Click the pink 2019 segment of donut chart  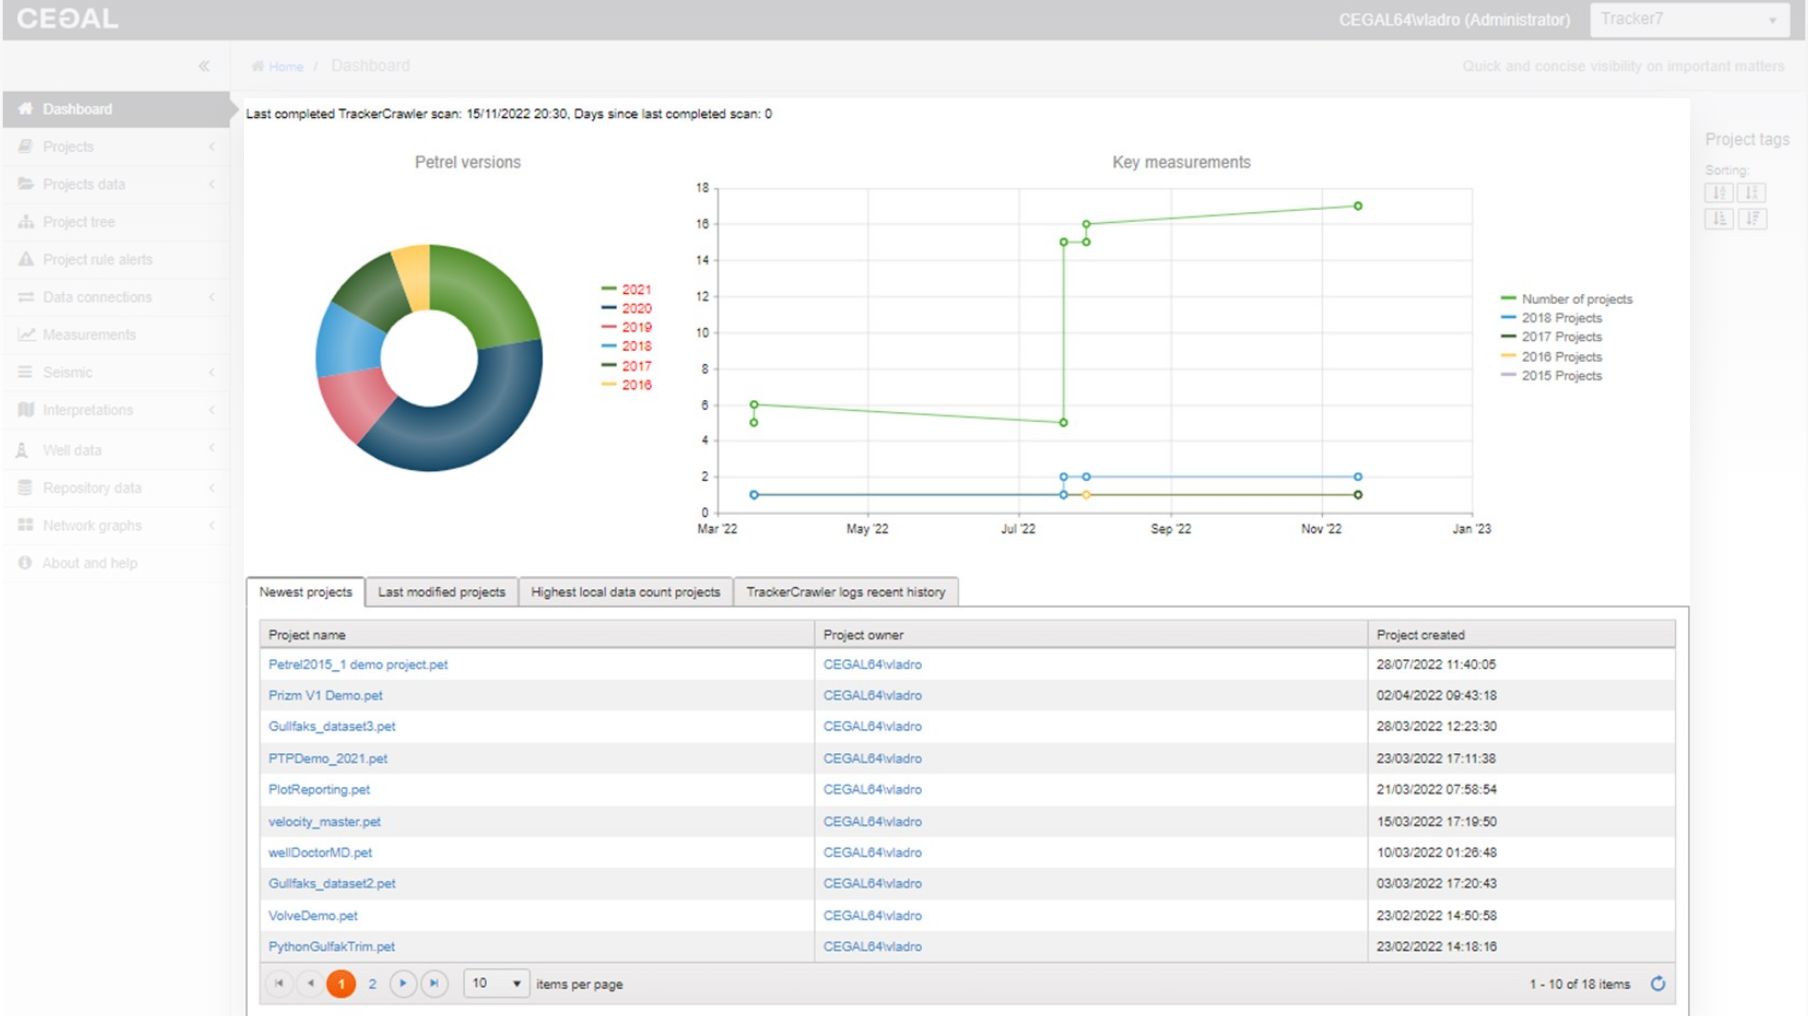tap(355, 402)
